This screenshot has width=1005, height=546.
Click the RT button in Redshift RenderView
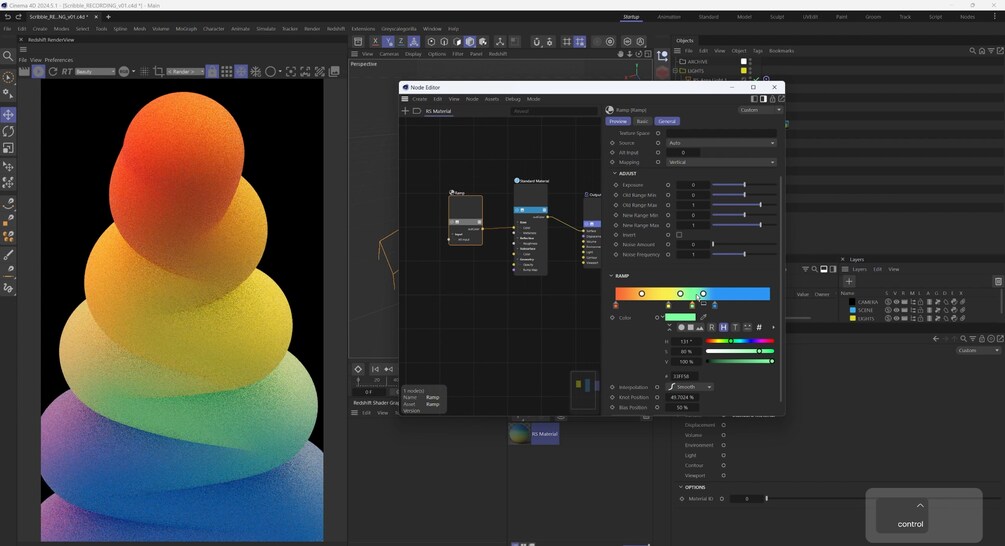click(x=67, y=72)
